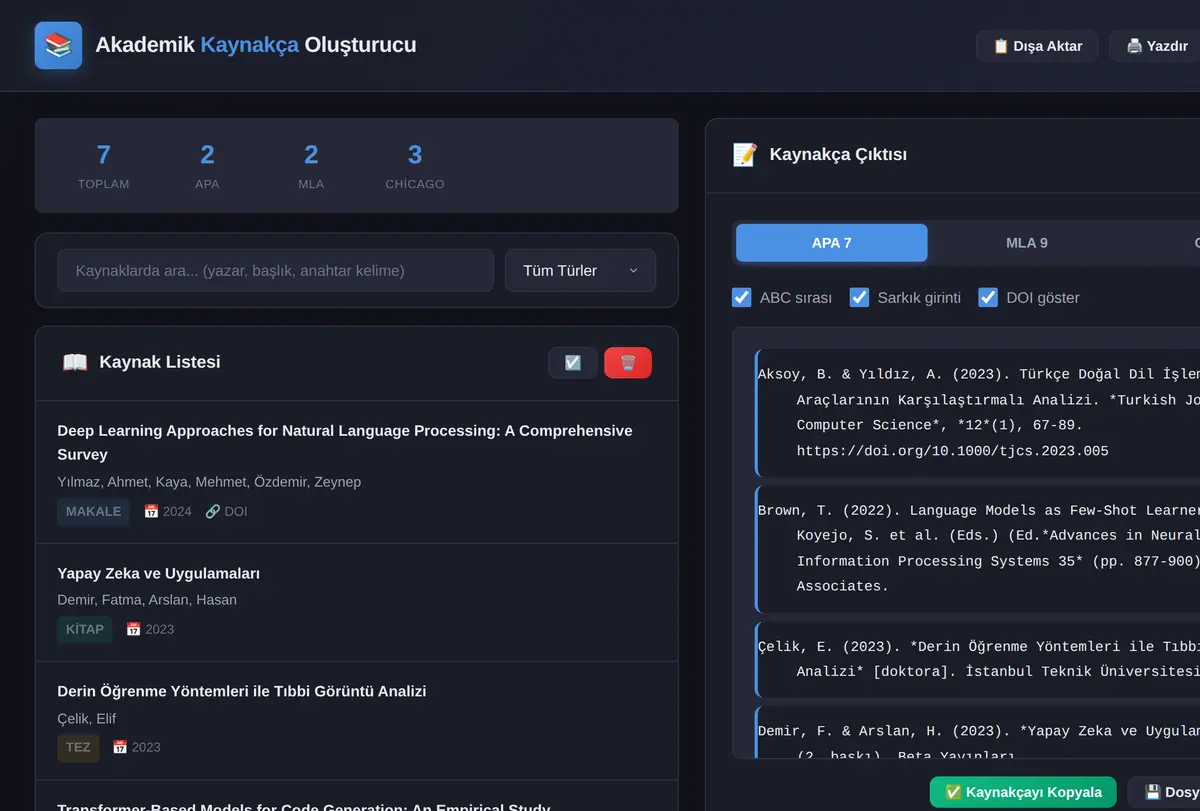Click the doi.org/10.1000/tjcs.2023.005 URL text
The width and height of the screenshot is (1200, 811).
[953, 451]
